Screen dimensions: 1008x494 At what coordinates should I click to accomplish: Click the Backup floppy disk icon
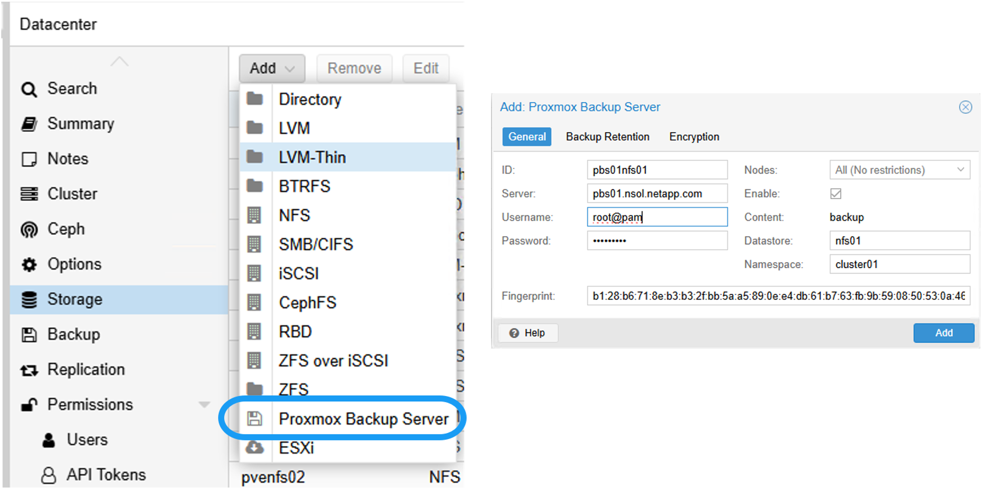tap(29, 335)
